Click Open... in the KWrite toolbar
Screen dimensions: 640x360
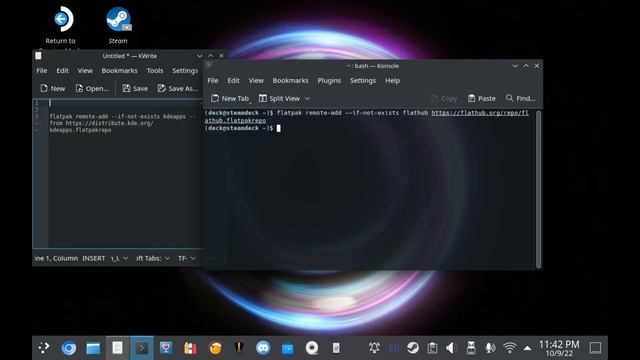[92, 88]
